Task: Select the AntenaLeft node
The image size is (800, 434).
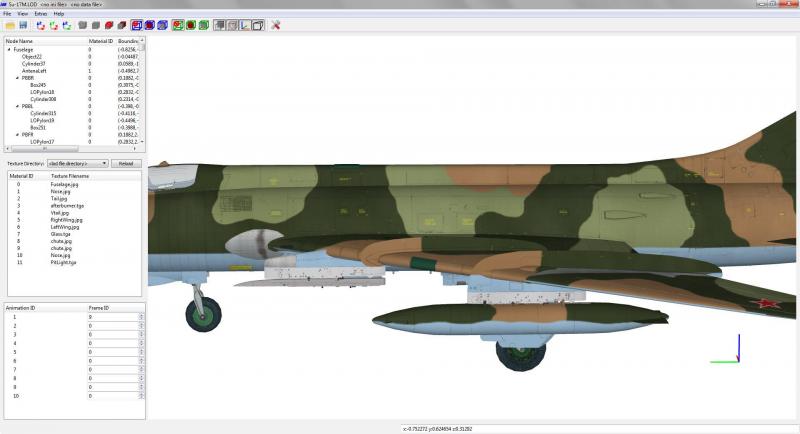Action: coord(34,71)
